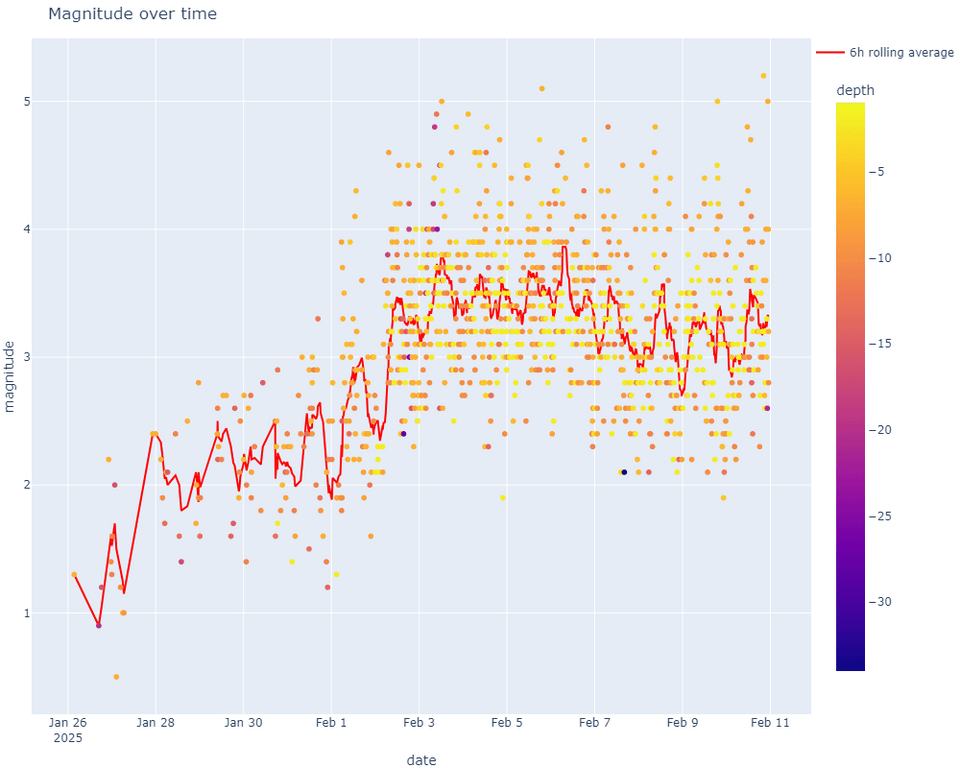This screenshot has width=960, height=768.
Task: Click the first data point at magnitude 1.3 on Jan 26
Action: (x=74, y=574)
